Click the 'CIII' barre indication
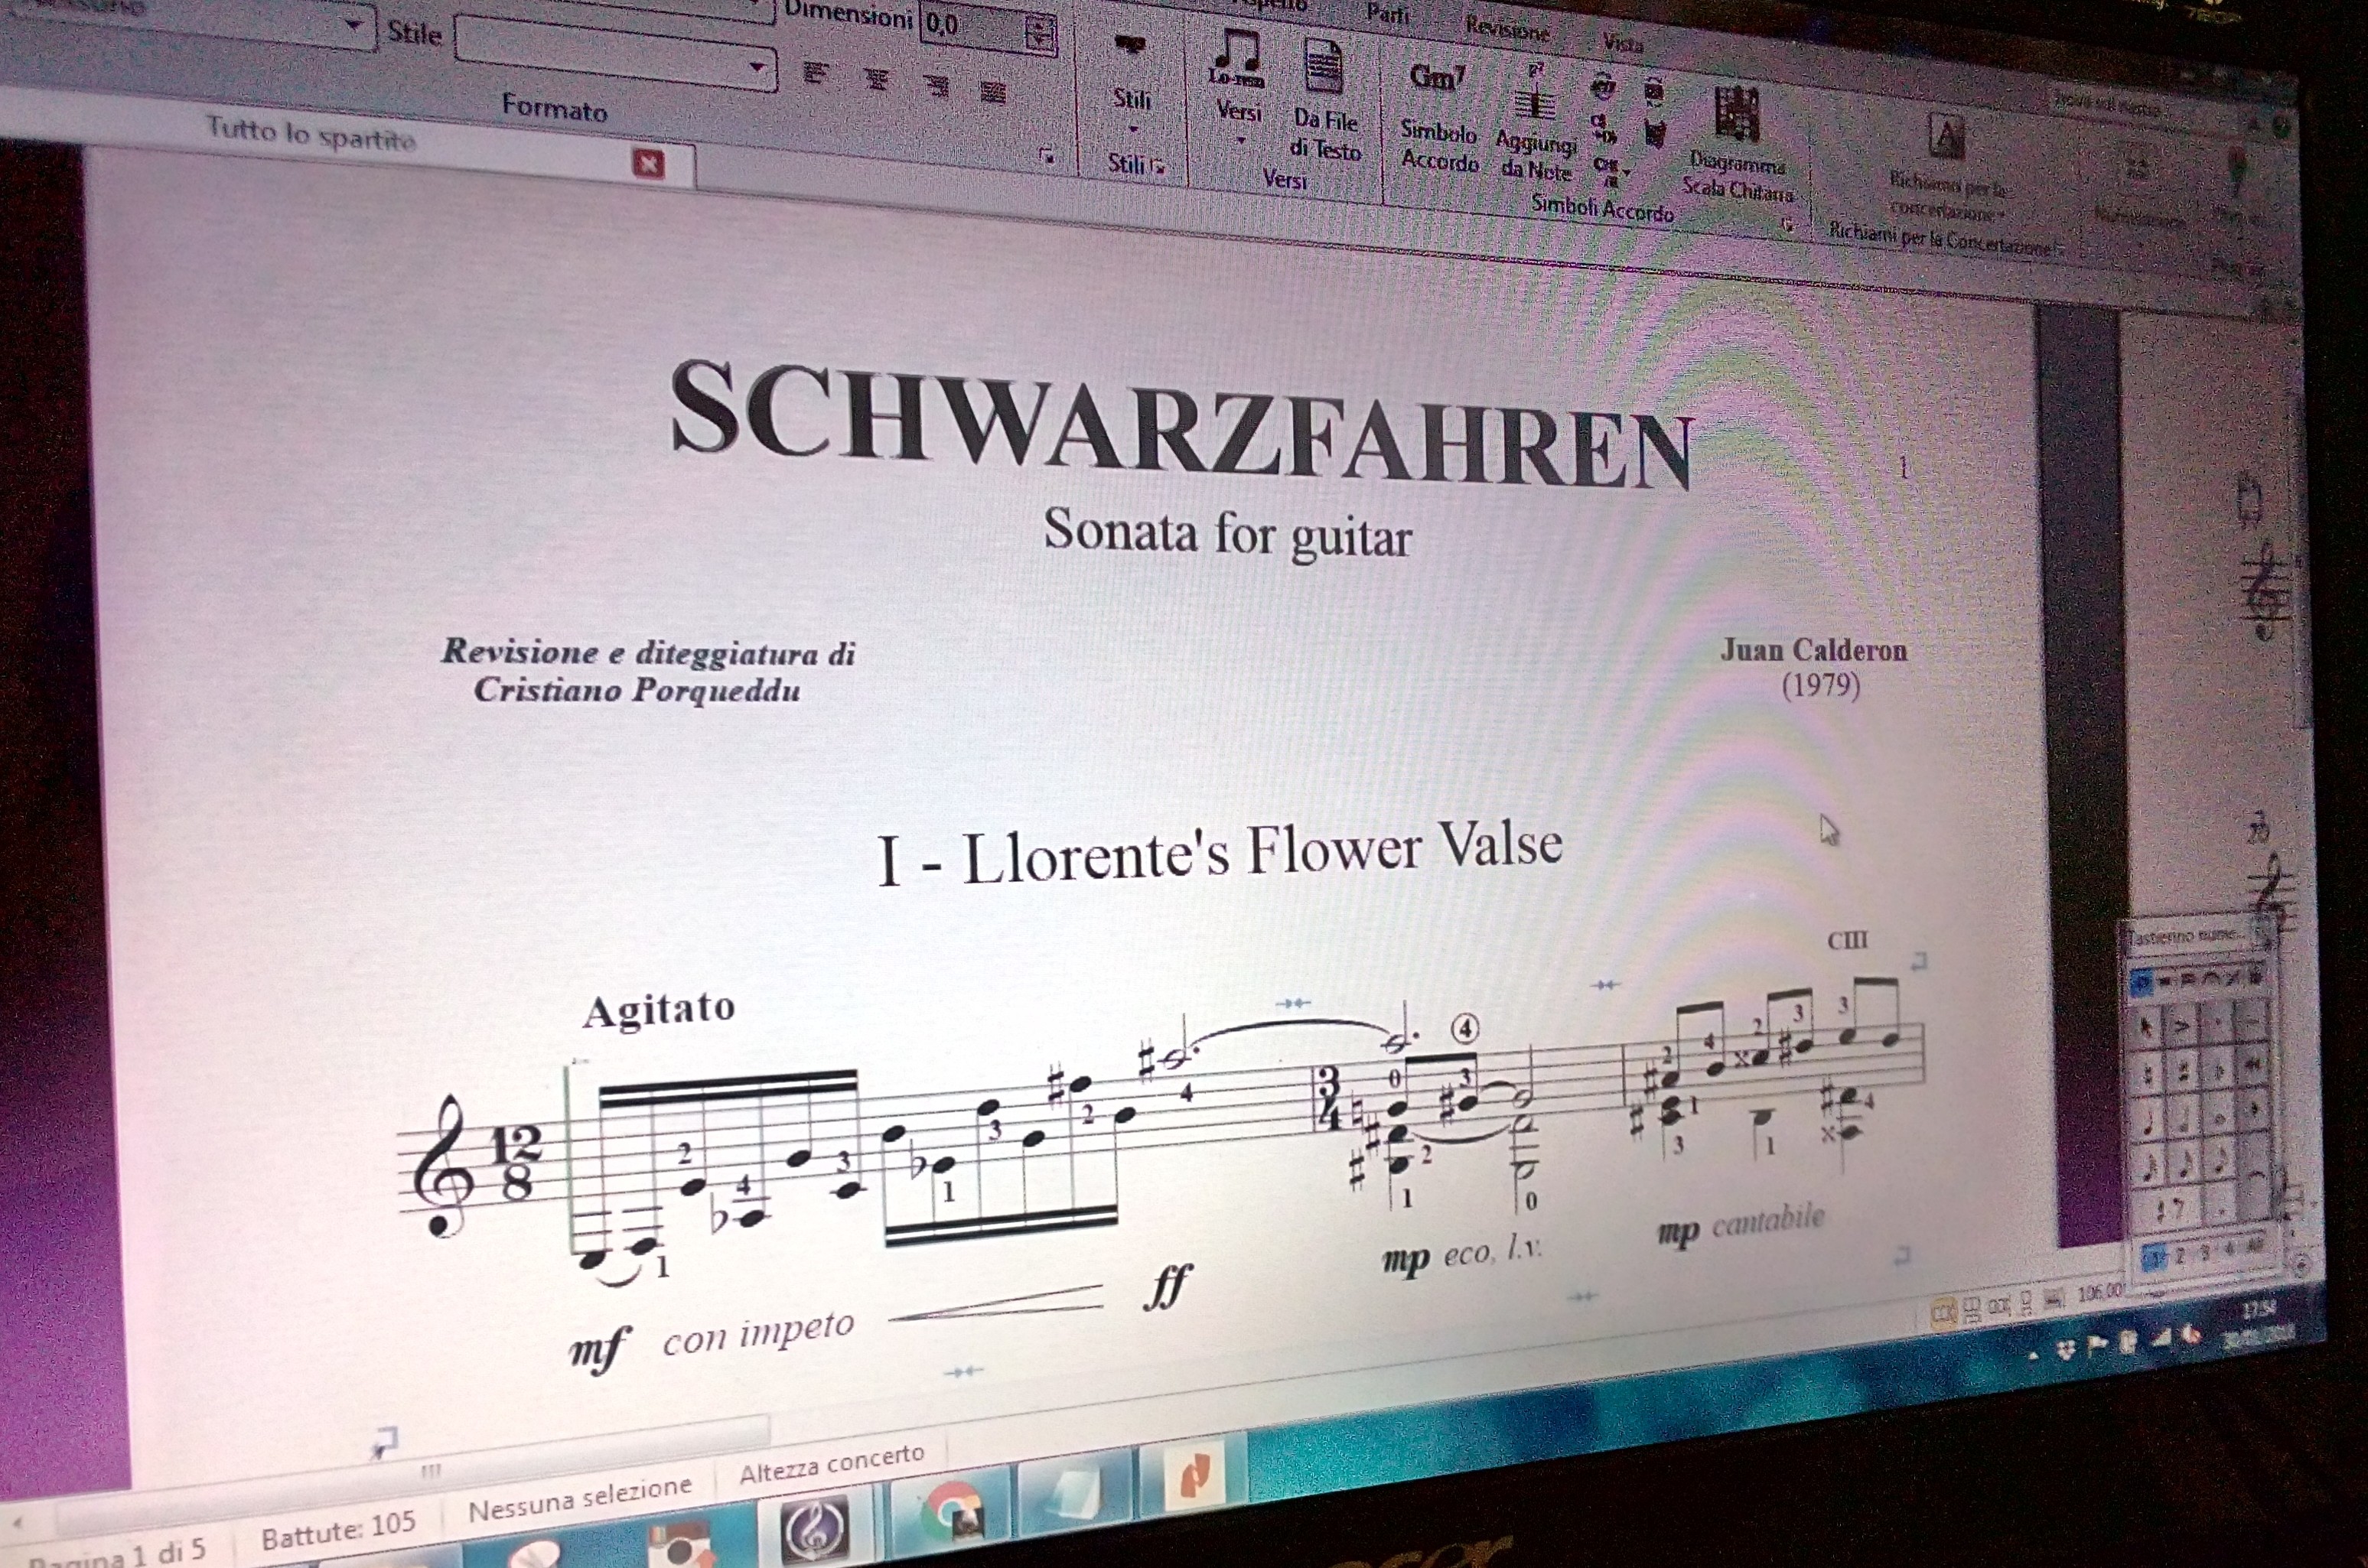Viewport: 2368px width, 1568px height. [x=1847, y=941]
